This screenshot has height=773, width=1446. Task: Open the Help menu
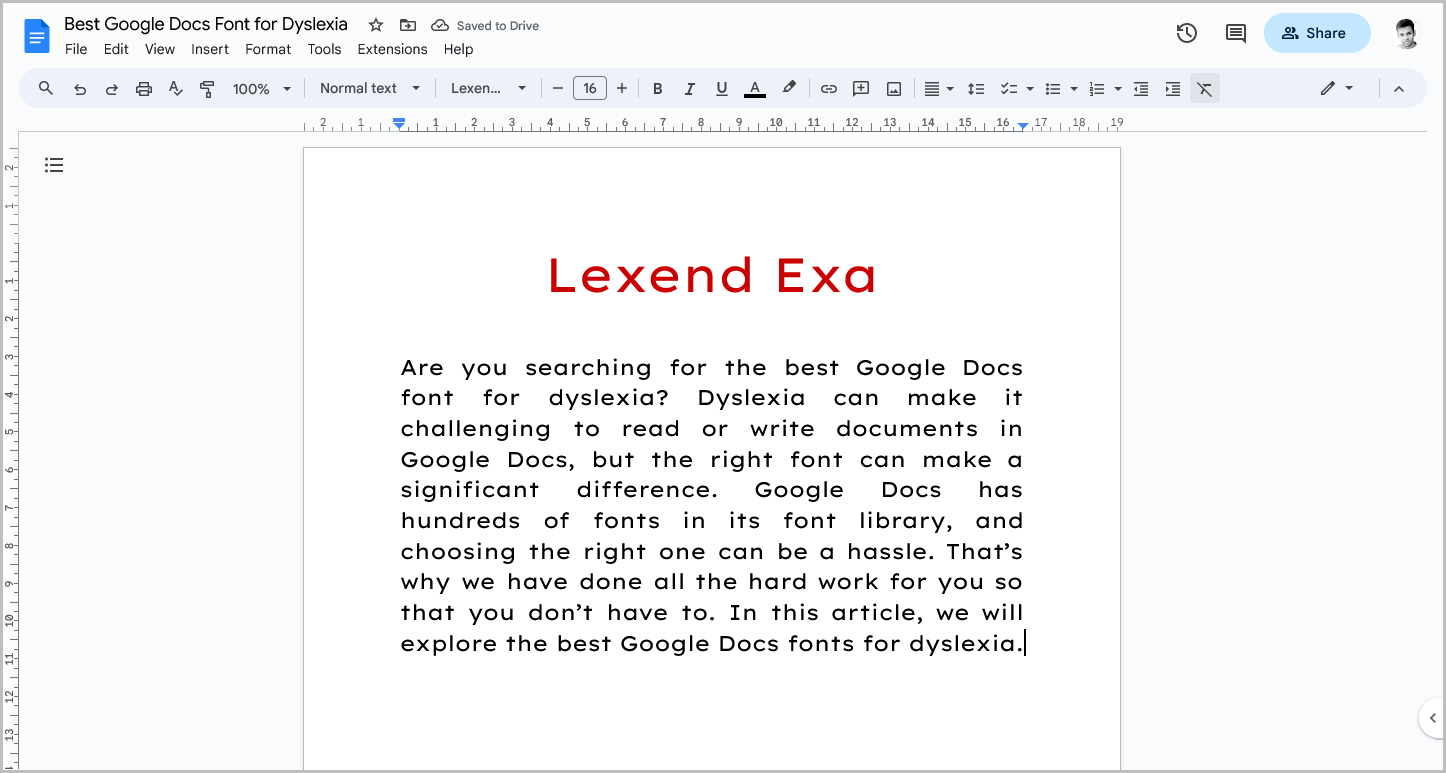[x=458, y=49]
